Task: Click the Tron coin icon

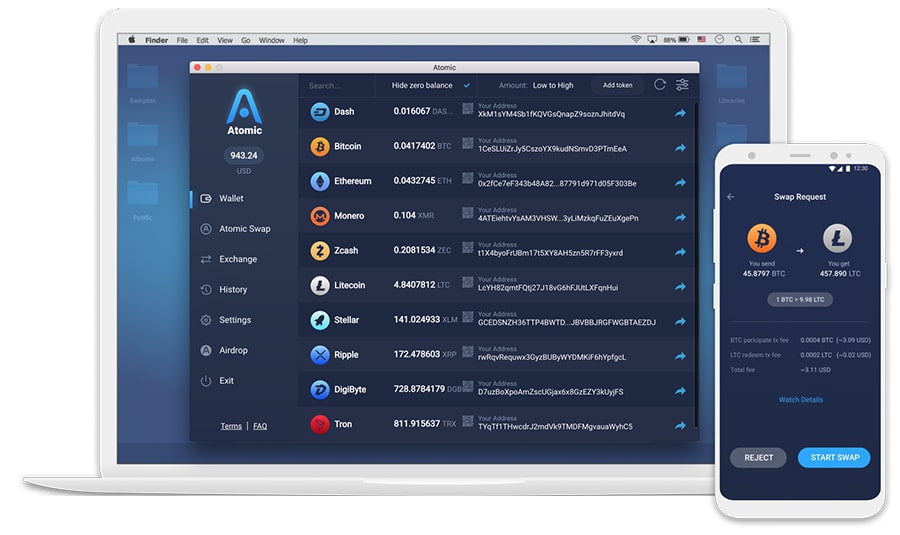Action: click(x=320, y=424)
